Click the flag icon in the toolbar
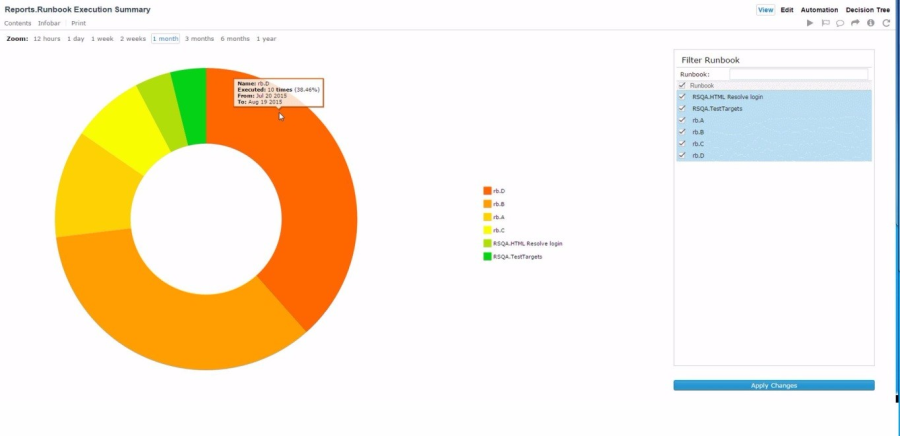The width and height of the screenshot is (900, 436). pyautogui.click(x=826, y=23)
